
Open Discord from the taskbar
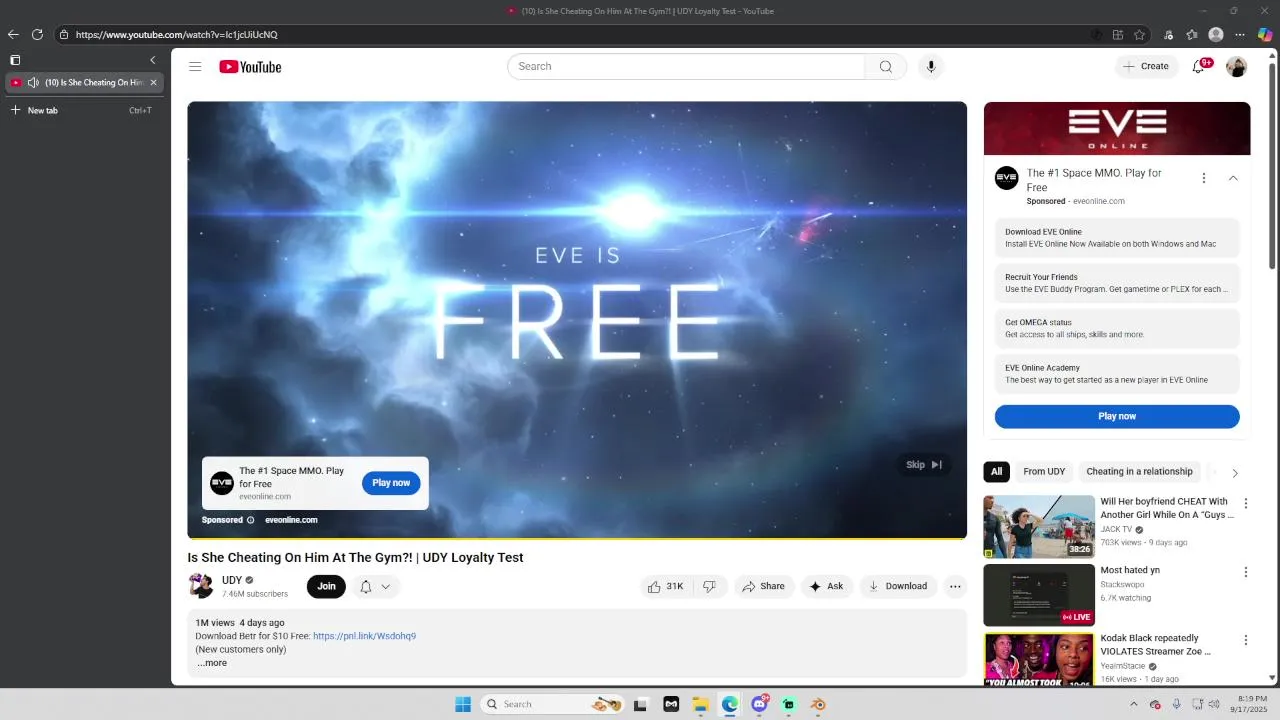click(759, 704)
